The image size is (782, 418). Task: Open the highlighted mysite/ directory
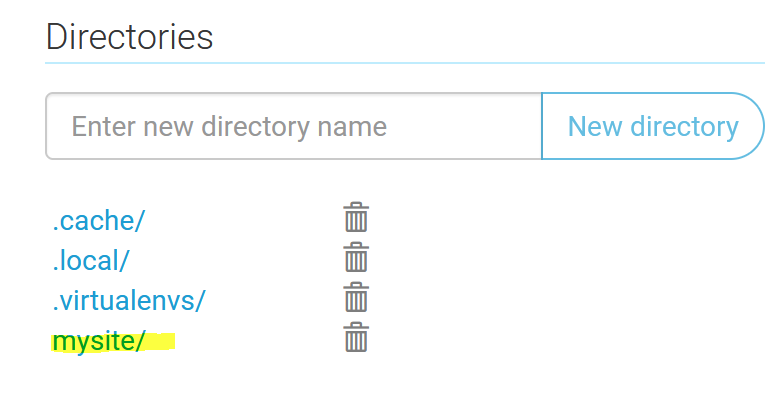click(99, 341)
